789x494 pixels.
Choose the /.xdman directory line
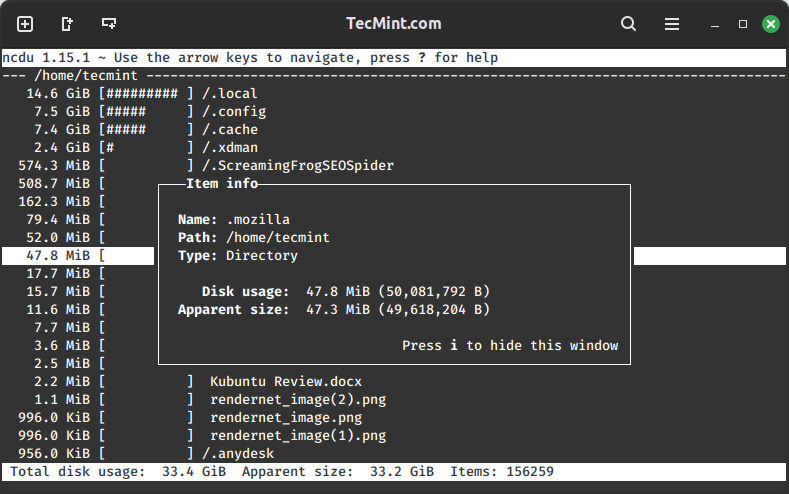click(x=229, y=148)
